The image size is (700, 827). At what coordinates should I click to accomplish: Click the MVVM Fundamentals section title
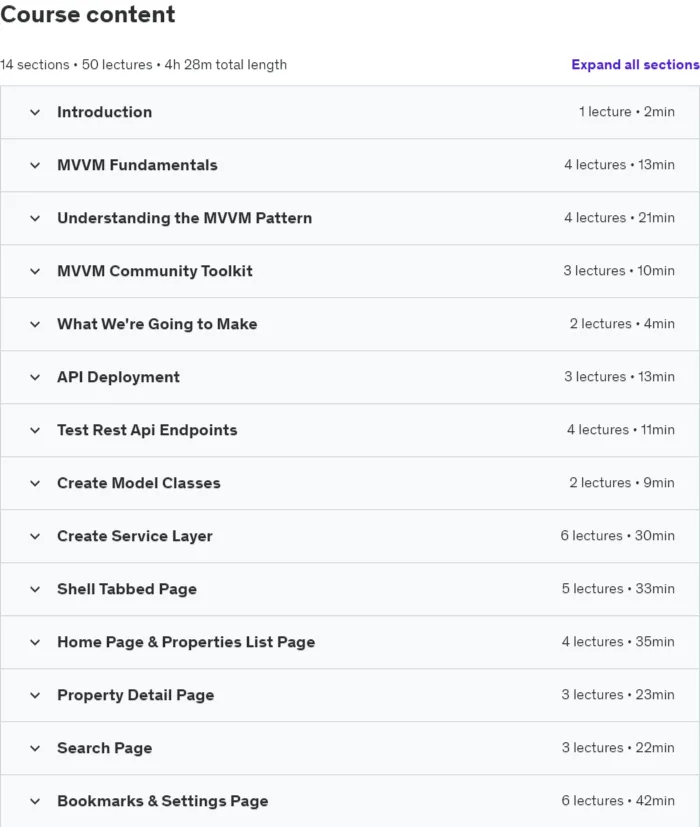(x=137, y=165)
